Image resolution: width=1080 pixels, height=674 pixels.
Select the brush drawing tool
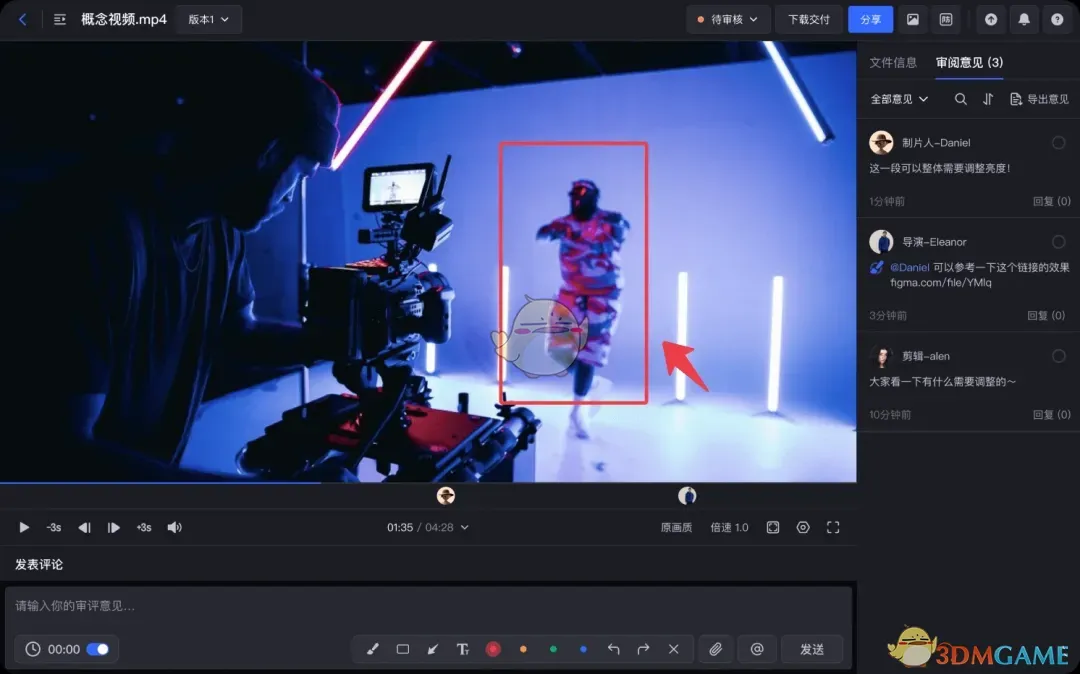click(373, 649)
